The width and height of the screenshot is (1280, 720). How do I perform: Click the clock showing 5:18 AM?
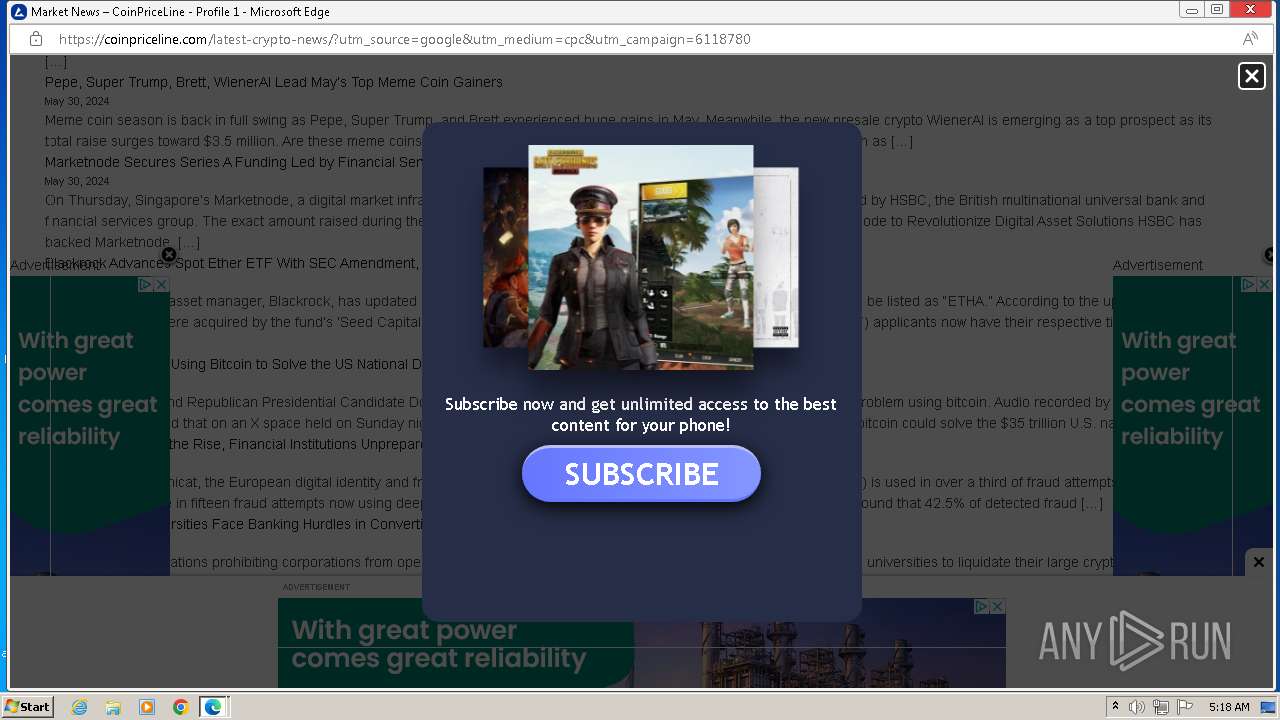(x=1229, y=707)
